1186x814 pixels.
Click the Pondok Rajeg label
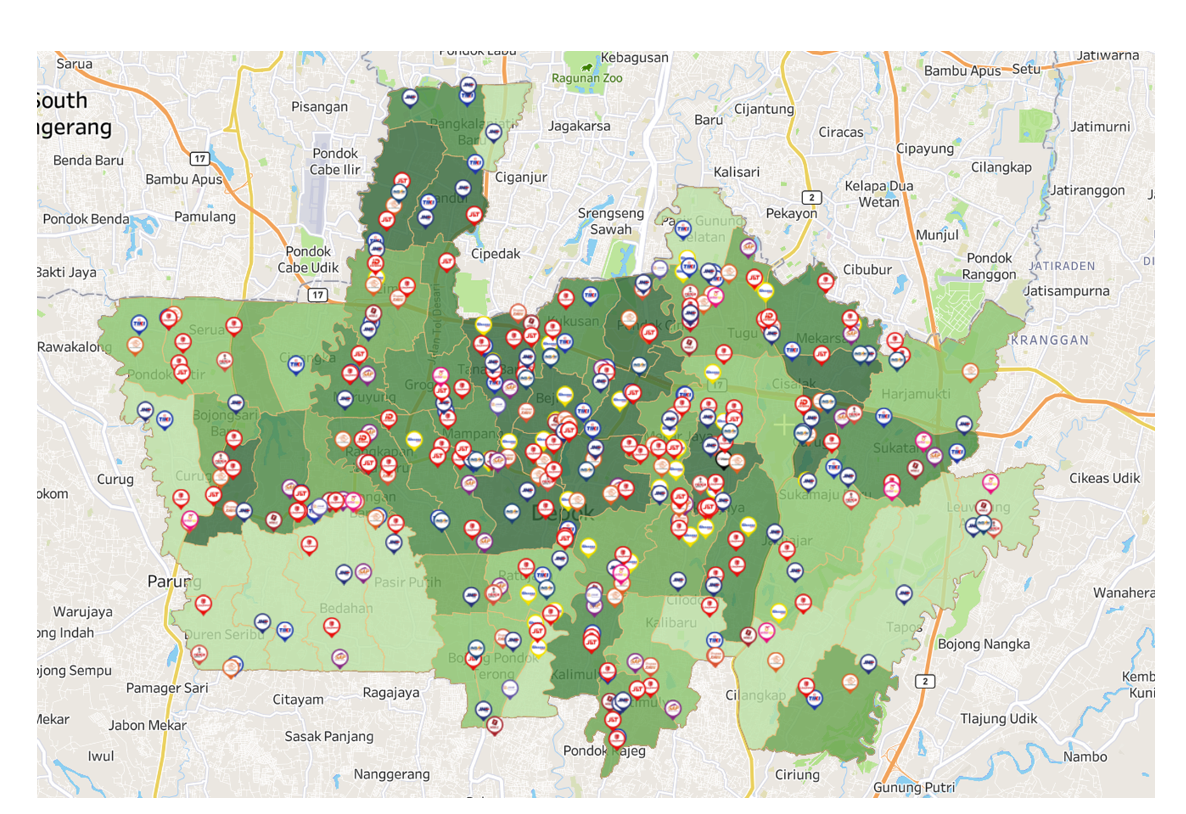pos(604,750)
